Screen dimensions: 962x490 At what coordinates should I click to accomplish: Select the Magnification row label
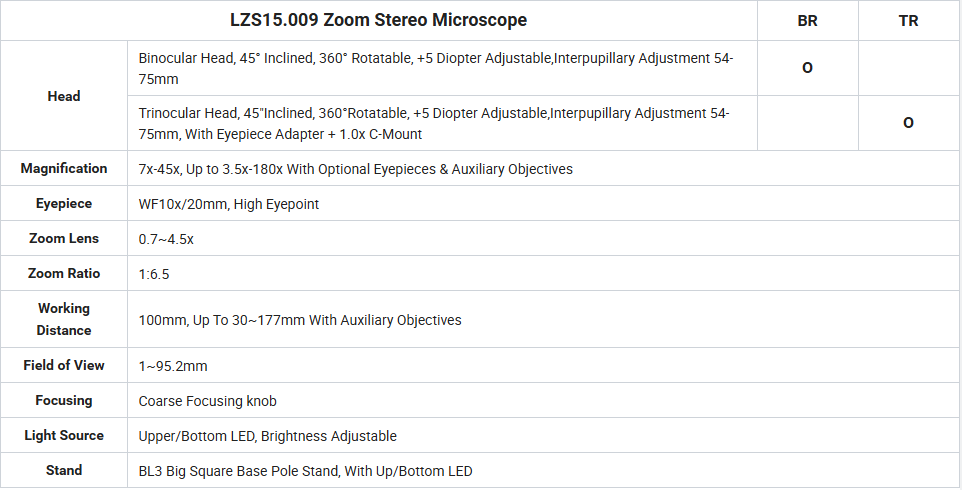64,169
